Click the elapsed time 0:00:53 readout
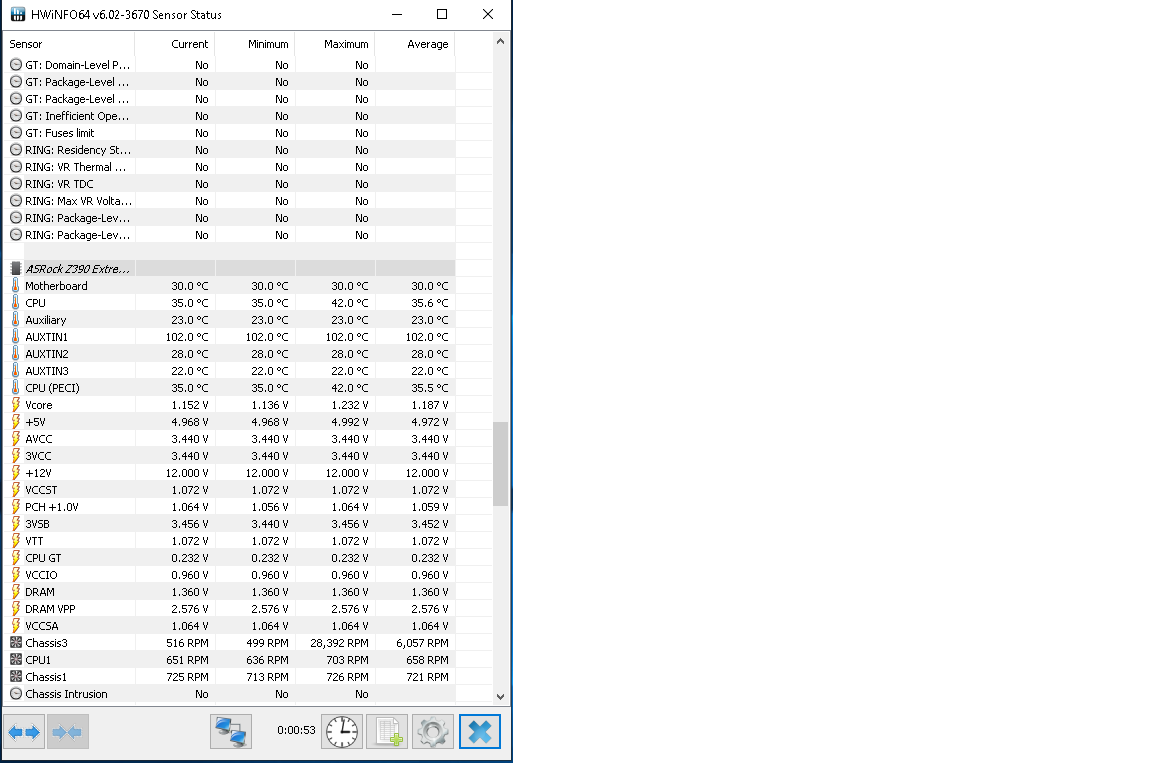The width and height of the screenshot is (1152, 763). point(296,730)
